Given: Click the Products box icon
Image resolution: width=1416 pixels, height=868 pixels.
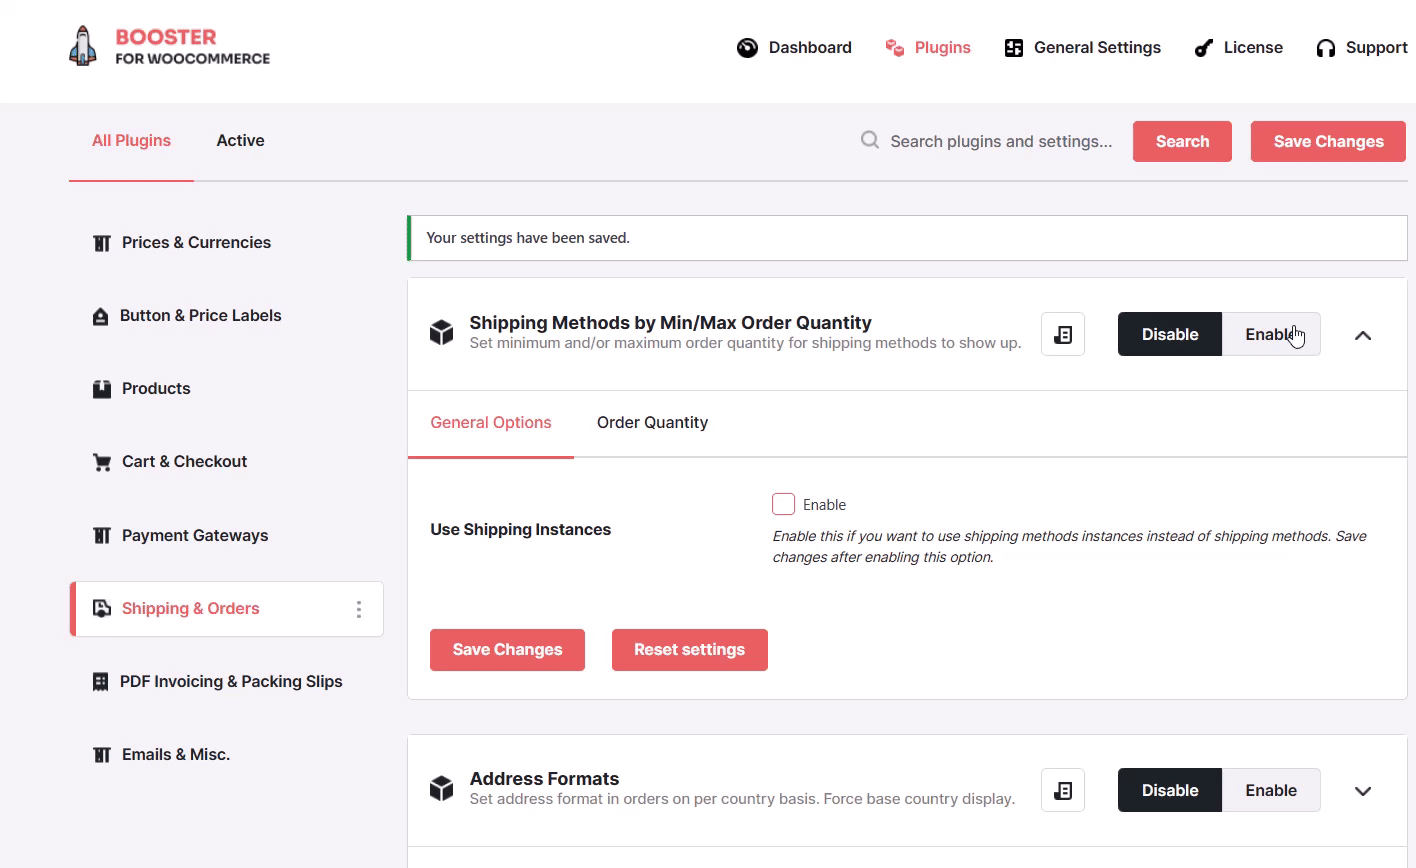Looking at the screenshot, I should [102, 389].
